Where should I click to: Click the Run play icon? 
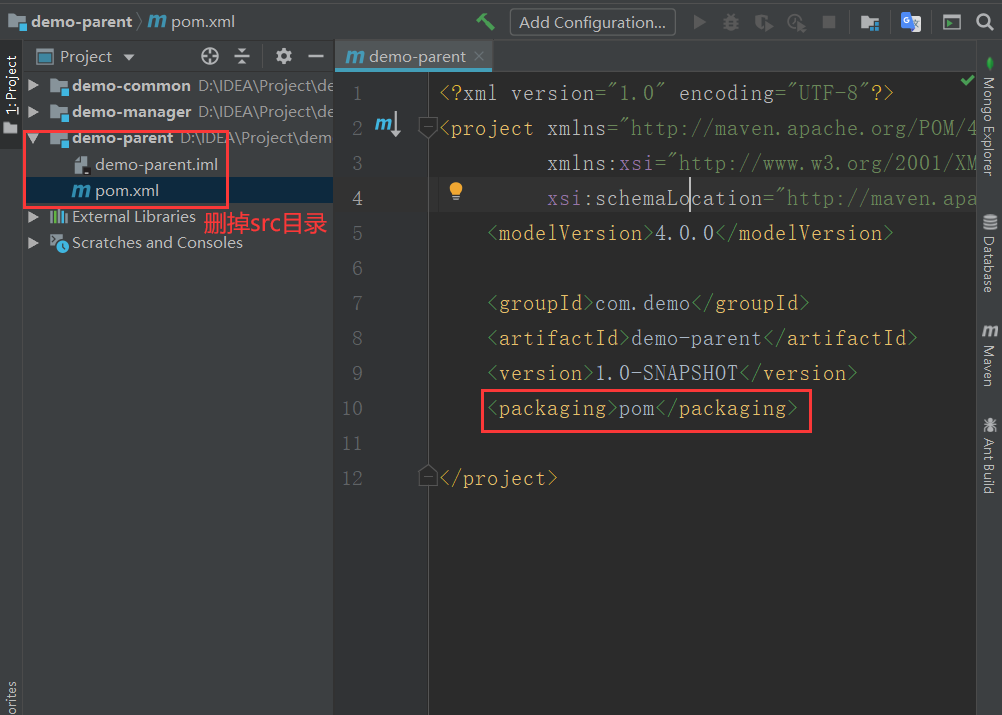pos(700,22)
